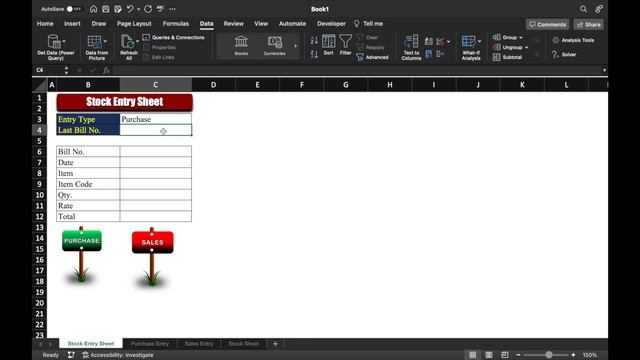The width and height of the screenshot is (640, 360).
Task: Click the Share button
Action: (x=589, y=24)
